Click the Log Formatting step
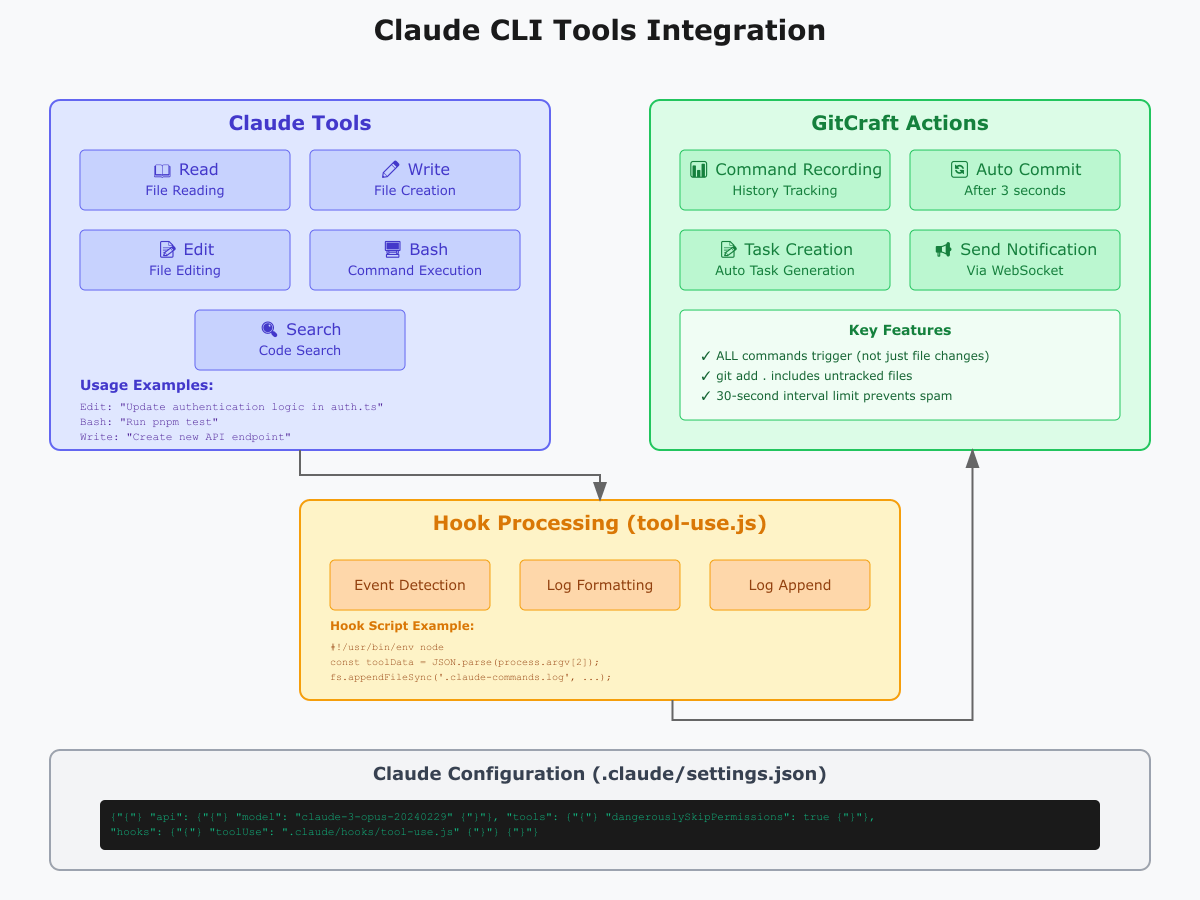This screenshot has height=900, width=1200. point(600,585)
